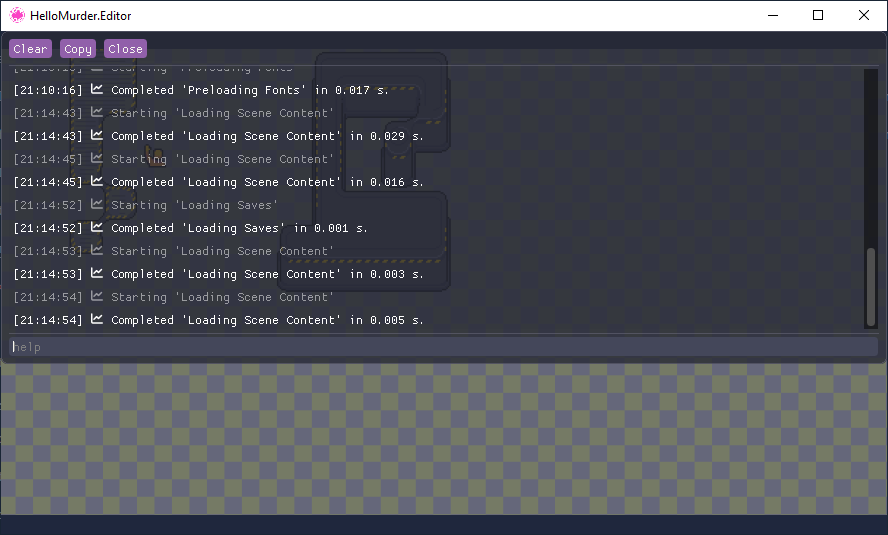This screenshot has width=888, height=535.
Task: Click the Clear button in the console
Action: coord(30,49)
